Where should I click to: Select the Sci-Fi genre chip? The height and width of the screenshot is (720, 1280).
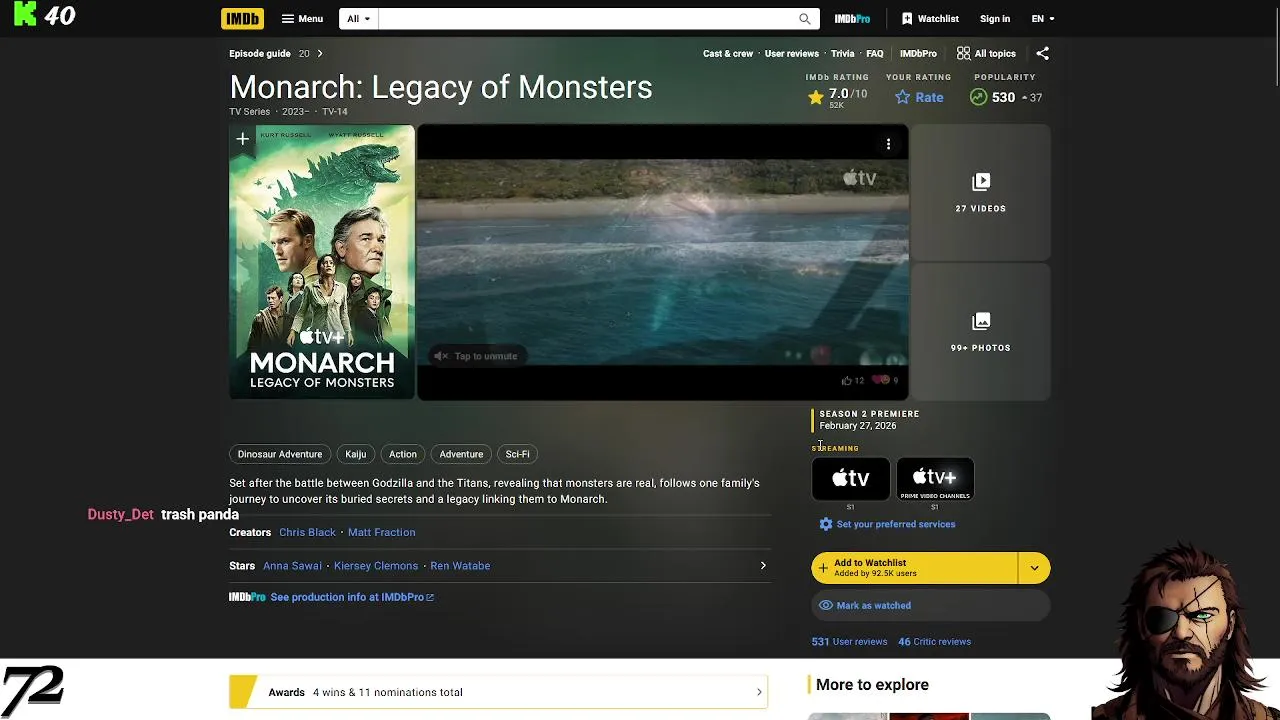(x=517, y=454)
